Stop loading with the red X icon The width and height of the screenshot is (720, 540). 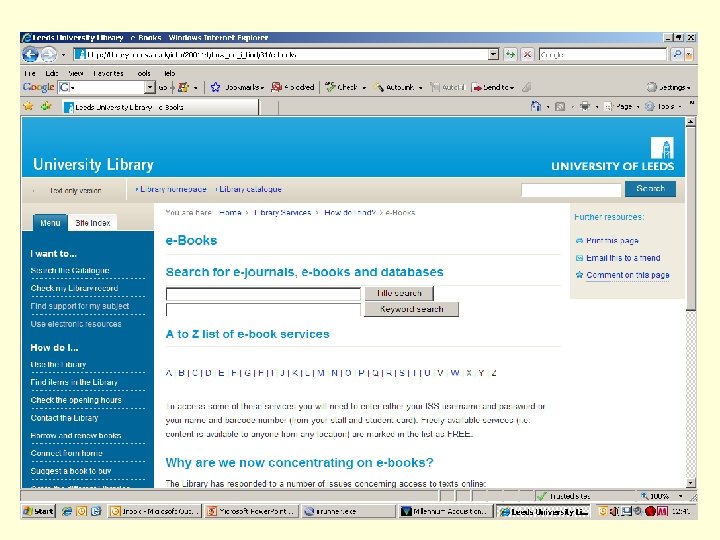click(x=527, y=55)
